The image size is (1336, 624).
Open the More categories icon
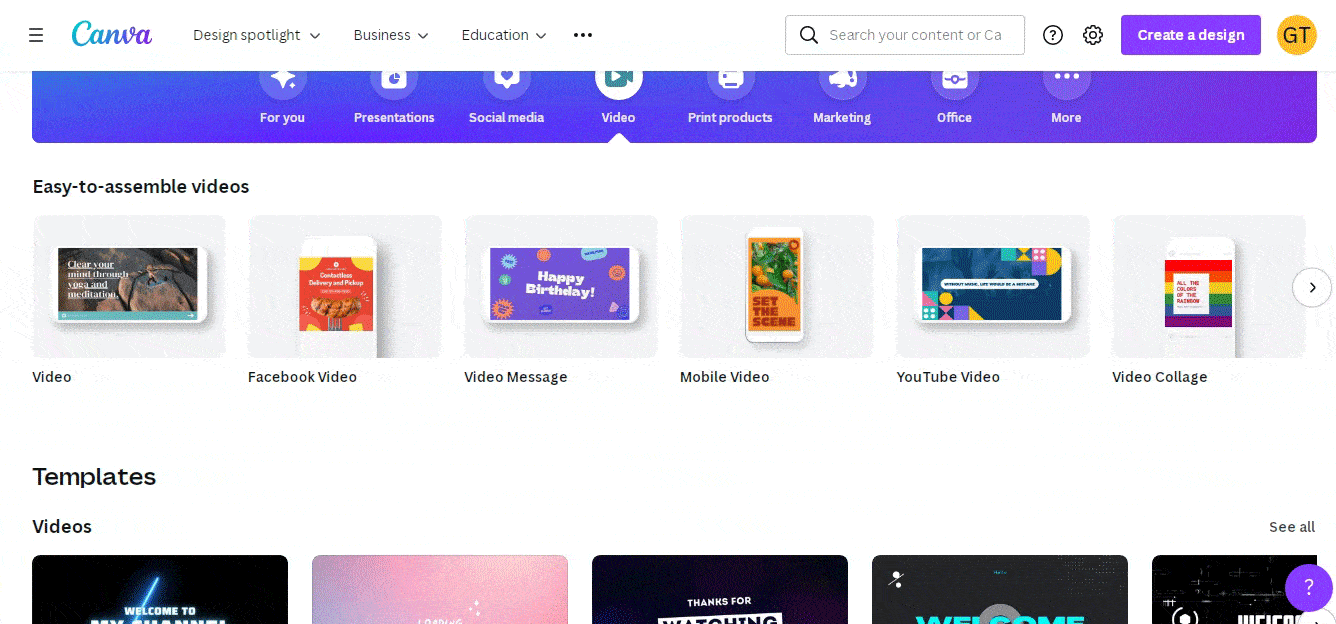[1067, 78]
